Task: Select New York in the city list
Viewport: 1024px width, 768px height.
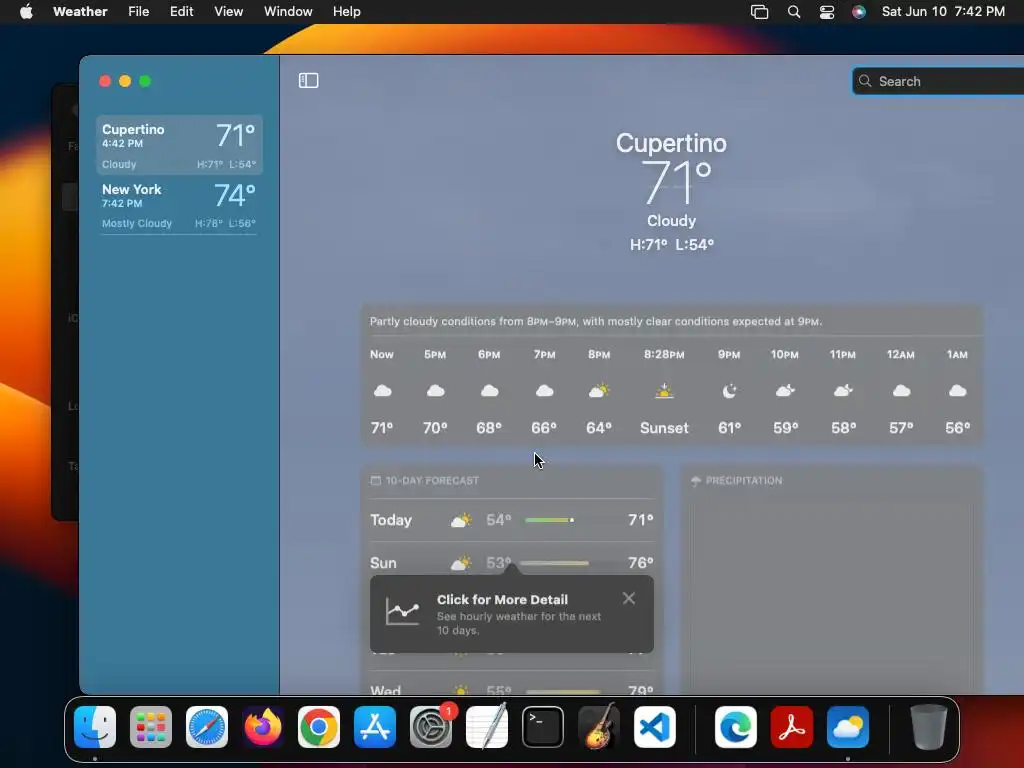Action: [180, 205]
